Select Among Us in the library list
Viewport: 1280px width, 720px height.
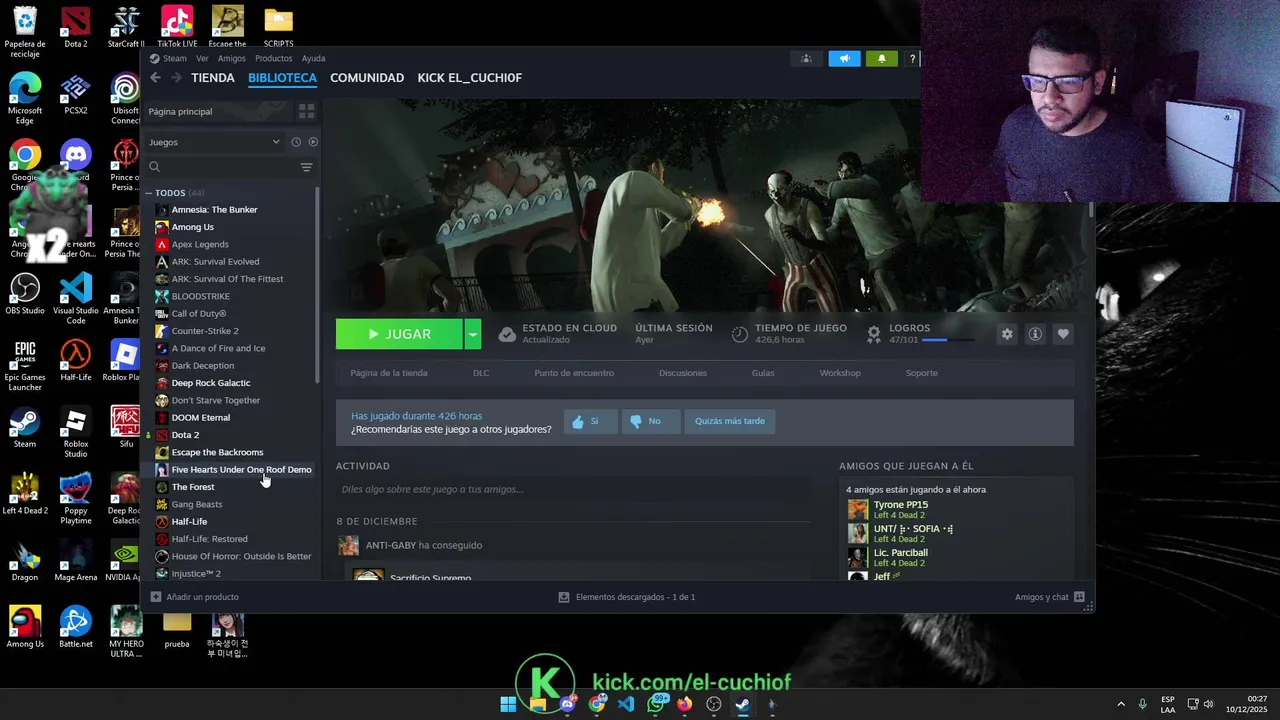[192, 227]
